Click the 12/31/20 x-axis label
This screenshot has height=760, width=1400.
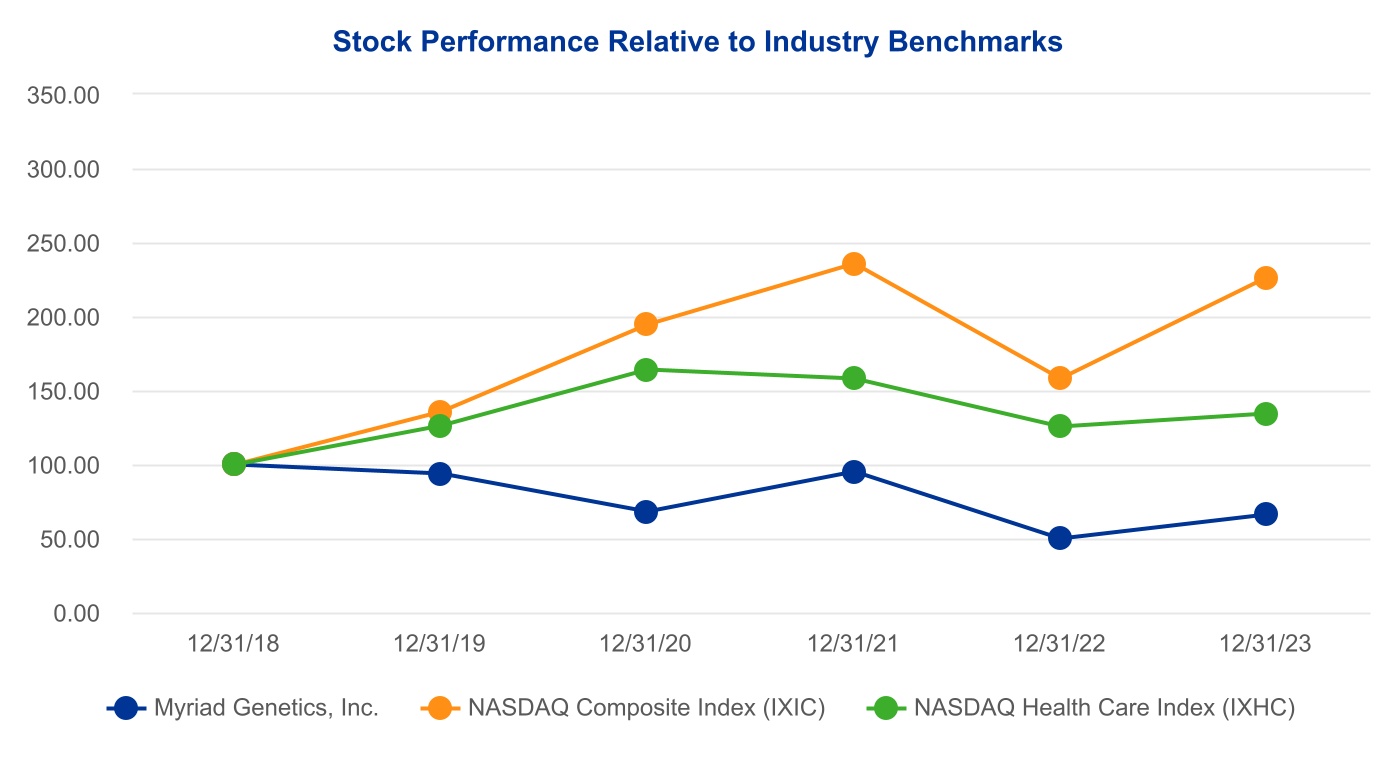[x=646, y=644]
